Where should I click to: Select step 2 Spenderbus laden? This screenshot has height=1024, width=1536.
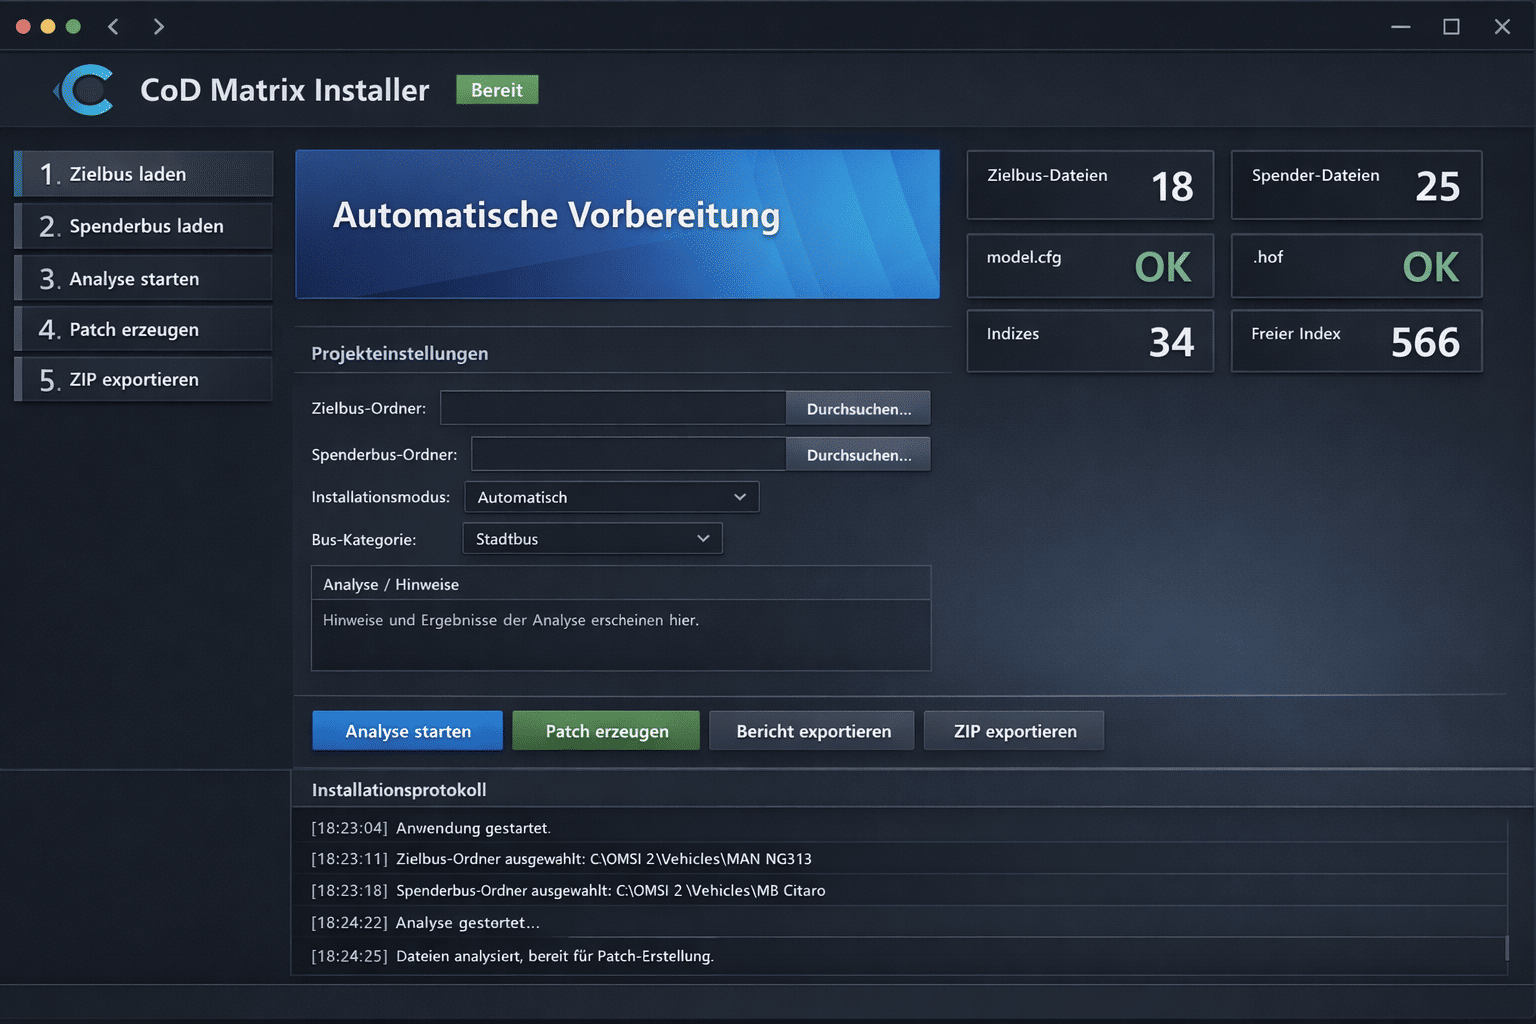click(x=144, y=226)
